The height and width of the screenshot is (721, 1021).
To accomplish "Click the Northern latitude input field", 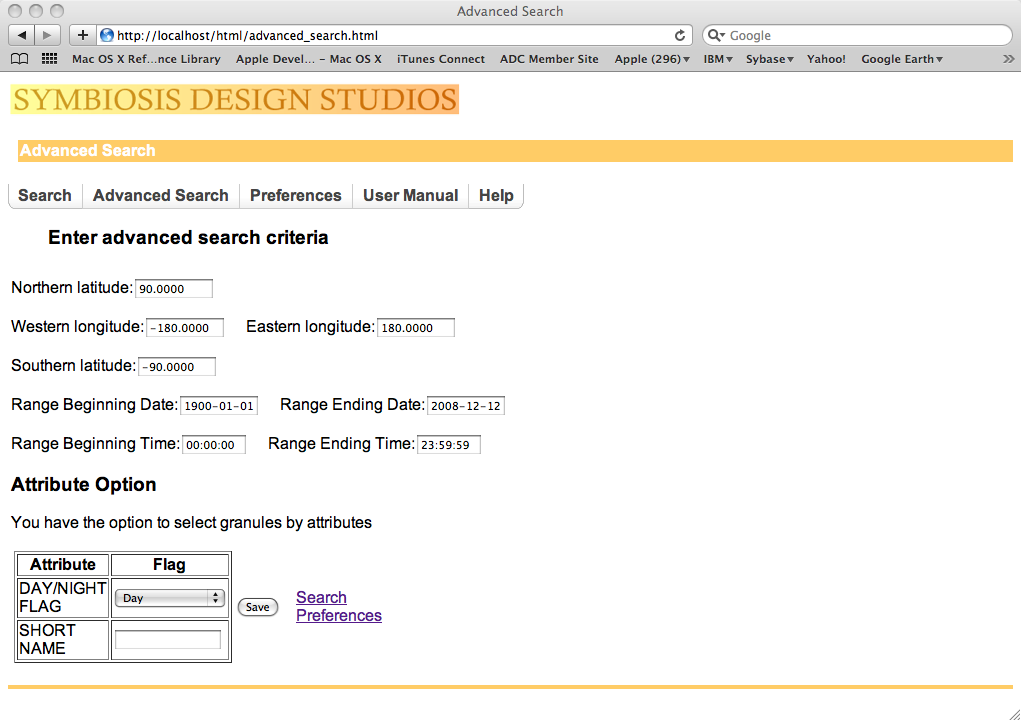I will pos(174,289).
